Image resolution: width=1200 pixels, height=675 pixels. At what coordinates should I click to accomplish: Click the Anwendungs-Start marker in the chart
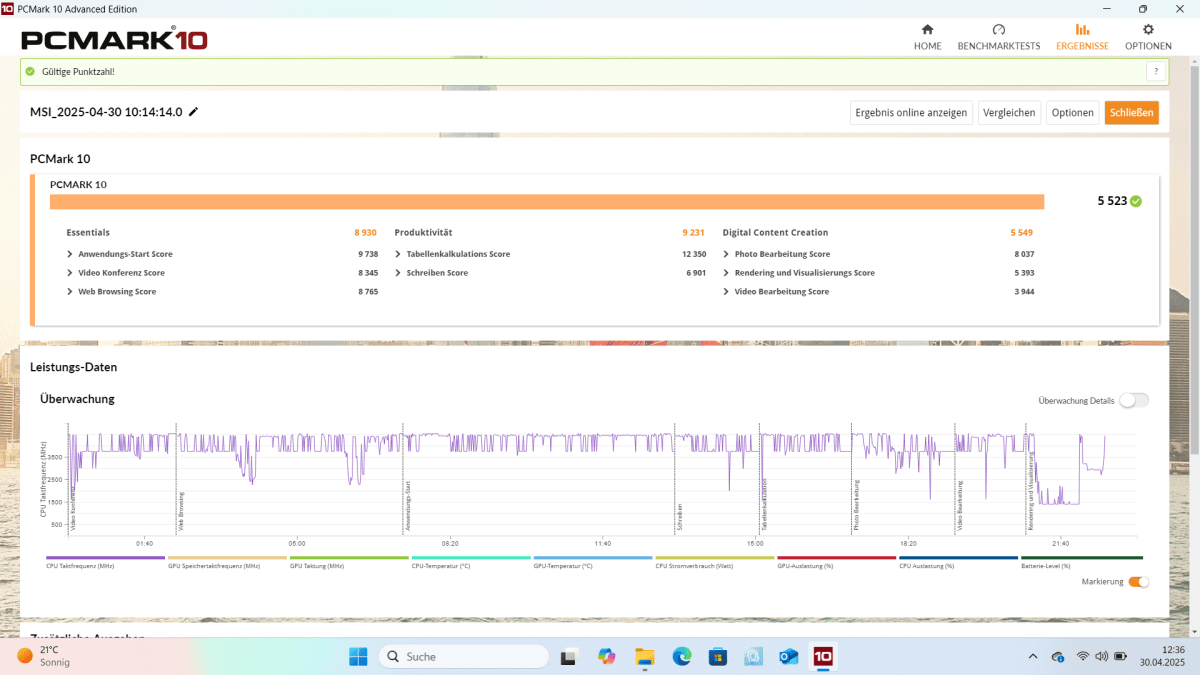(408, 505)
